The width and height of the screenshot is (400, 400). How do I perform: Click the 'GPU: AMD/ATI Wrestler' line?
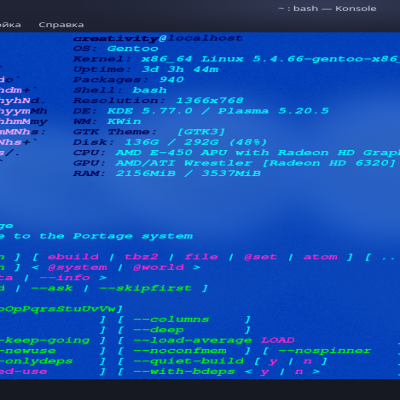(234, 163)
